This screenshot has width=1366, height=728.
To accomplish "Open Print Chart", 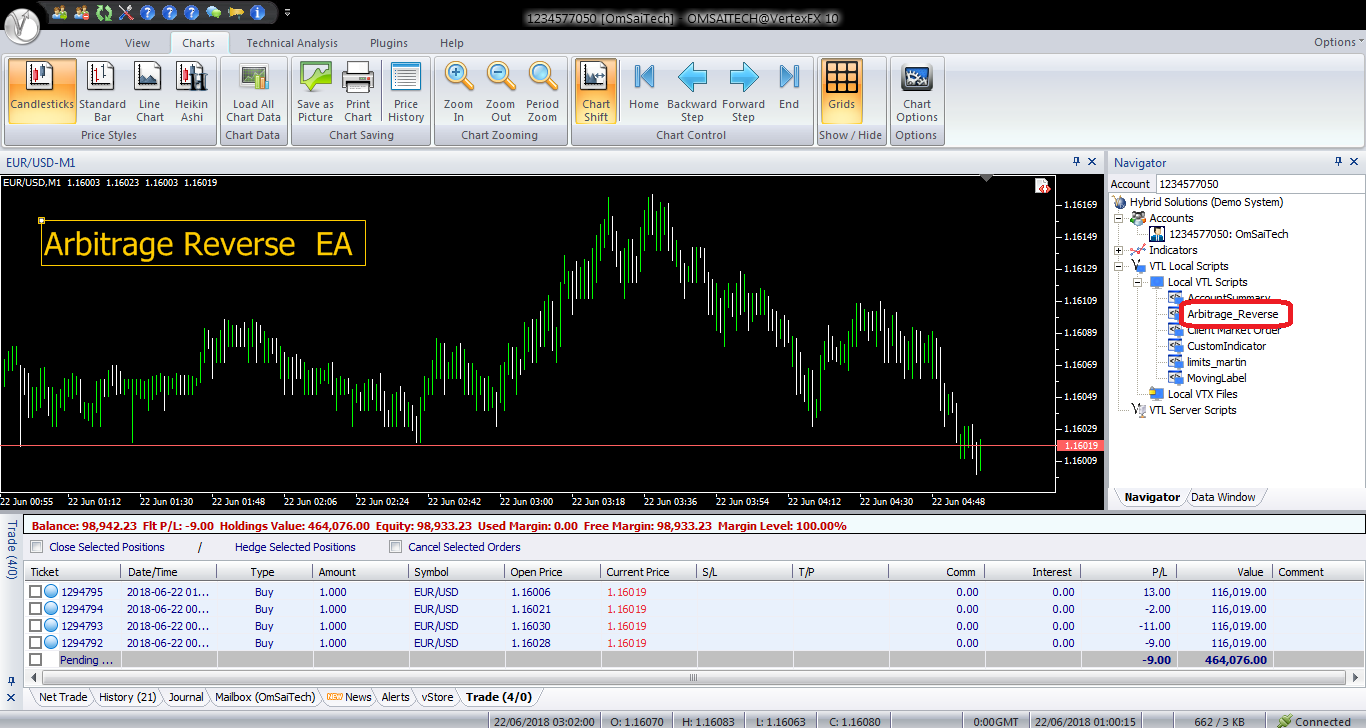I will tap(358, 91).
